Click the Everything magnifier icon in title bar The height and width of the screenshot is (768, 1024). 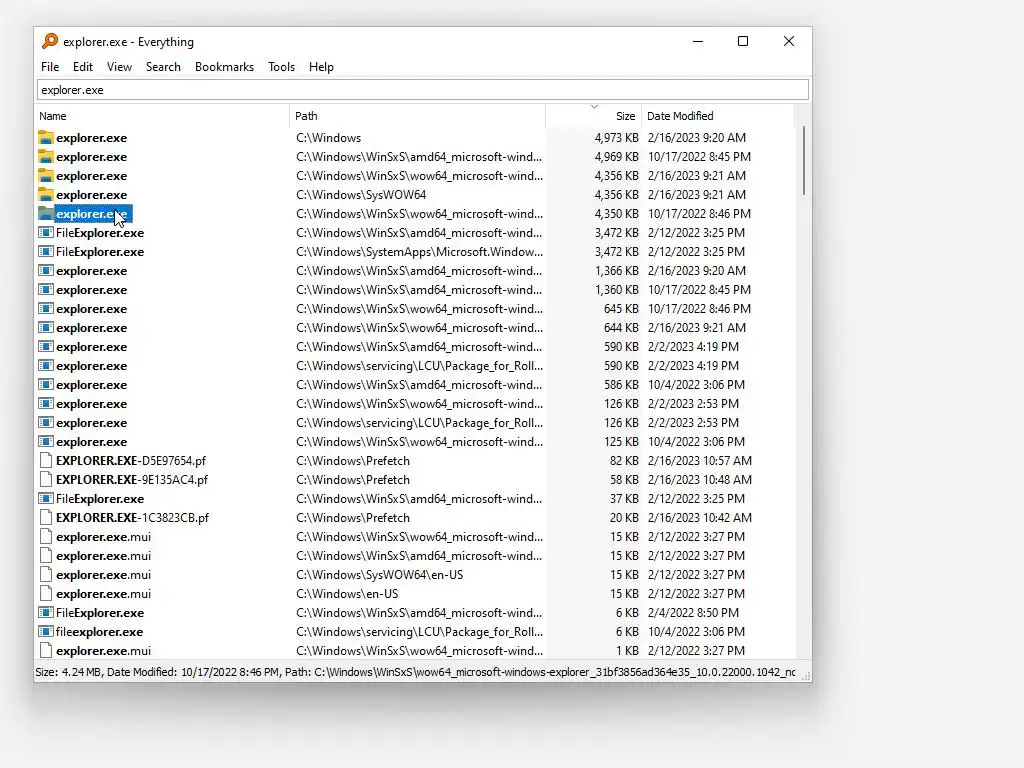click(50, 41)
